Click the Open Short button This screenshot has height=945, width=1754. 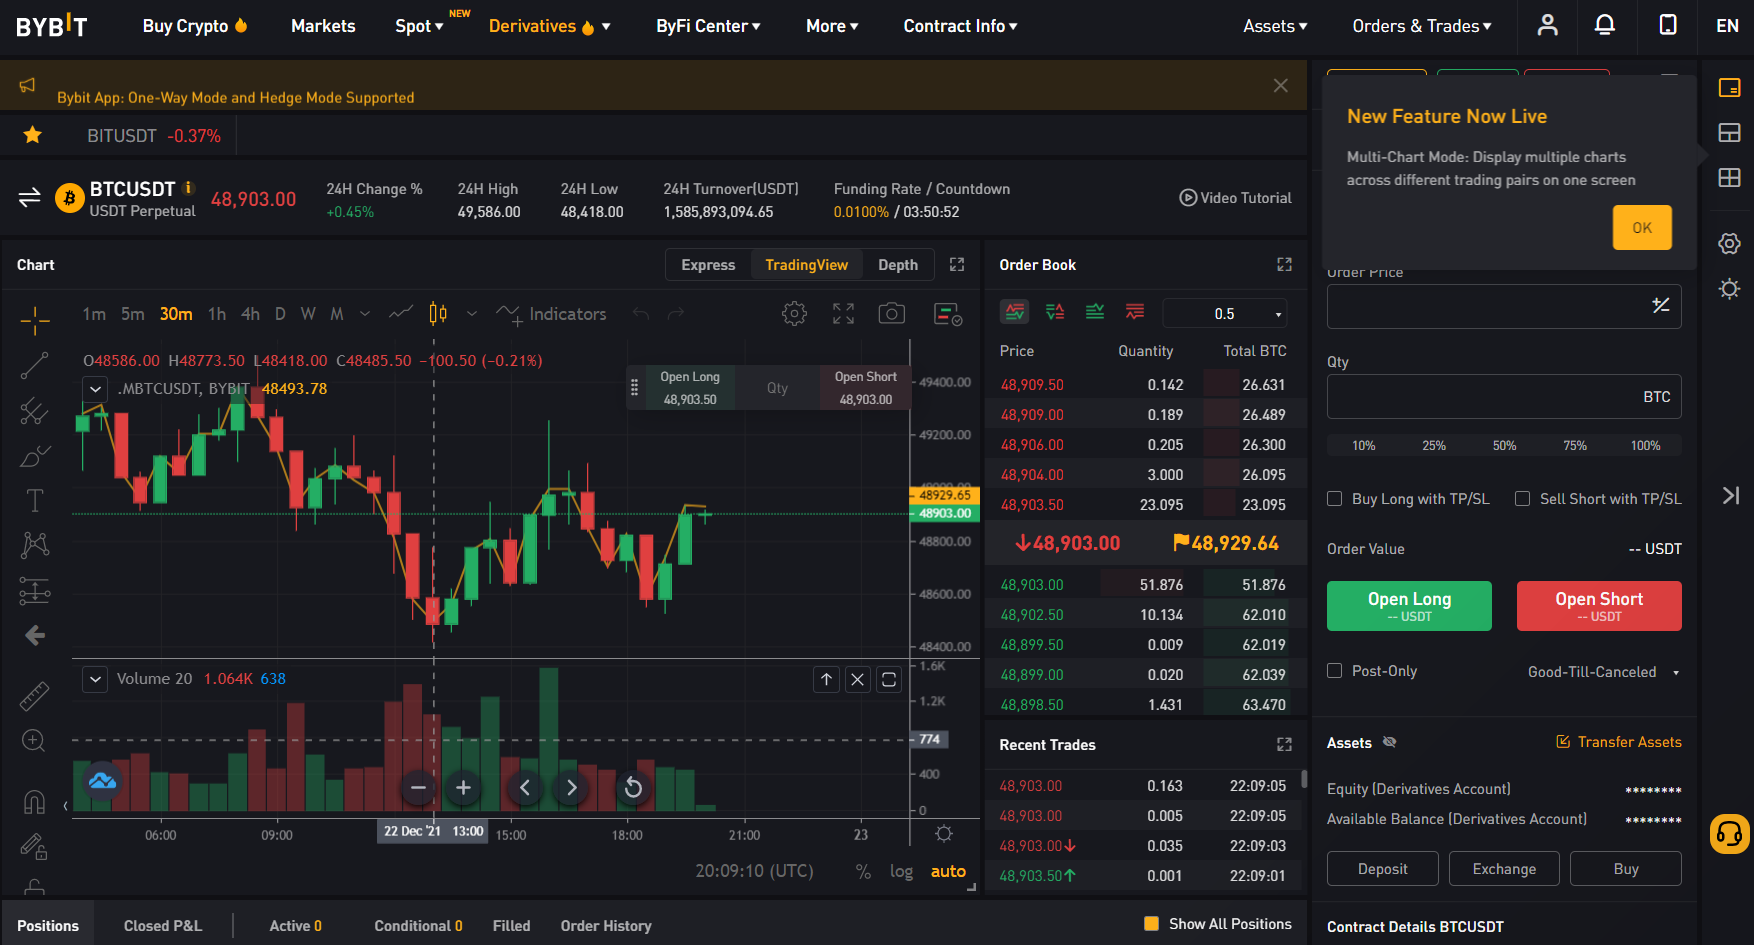tap(1599, 606)
